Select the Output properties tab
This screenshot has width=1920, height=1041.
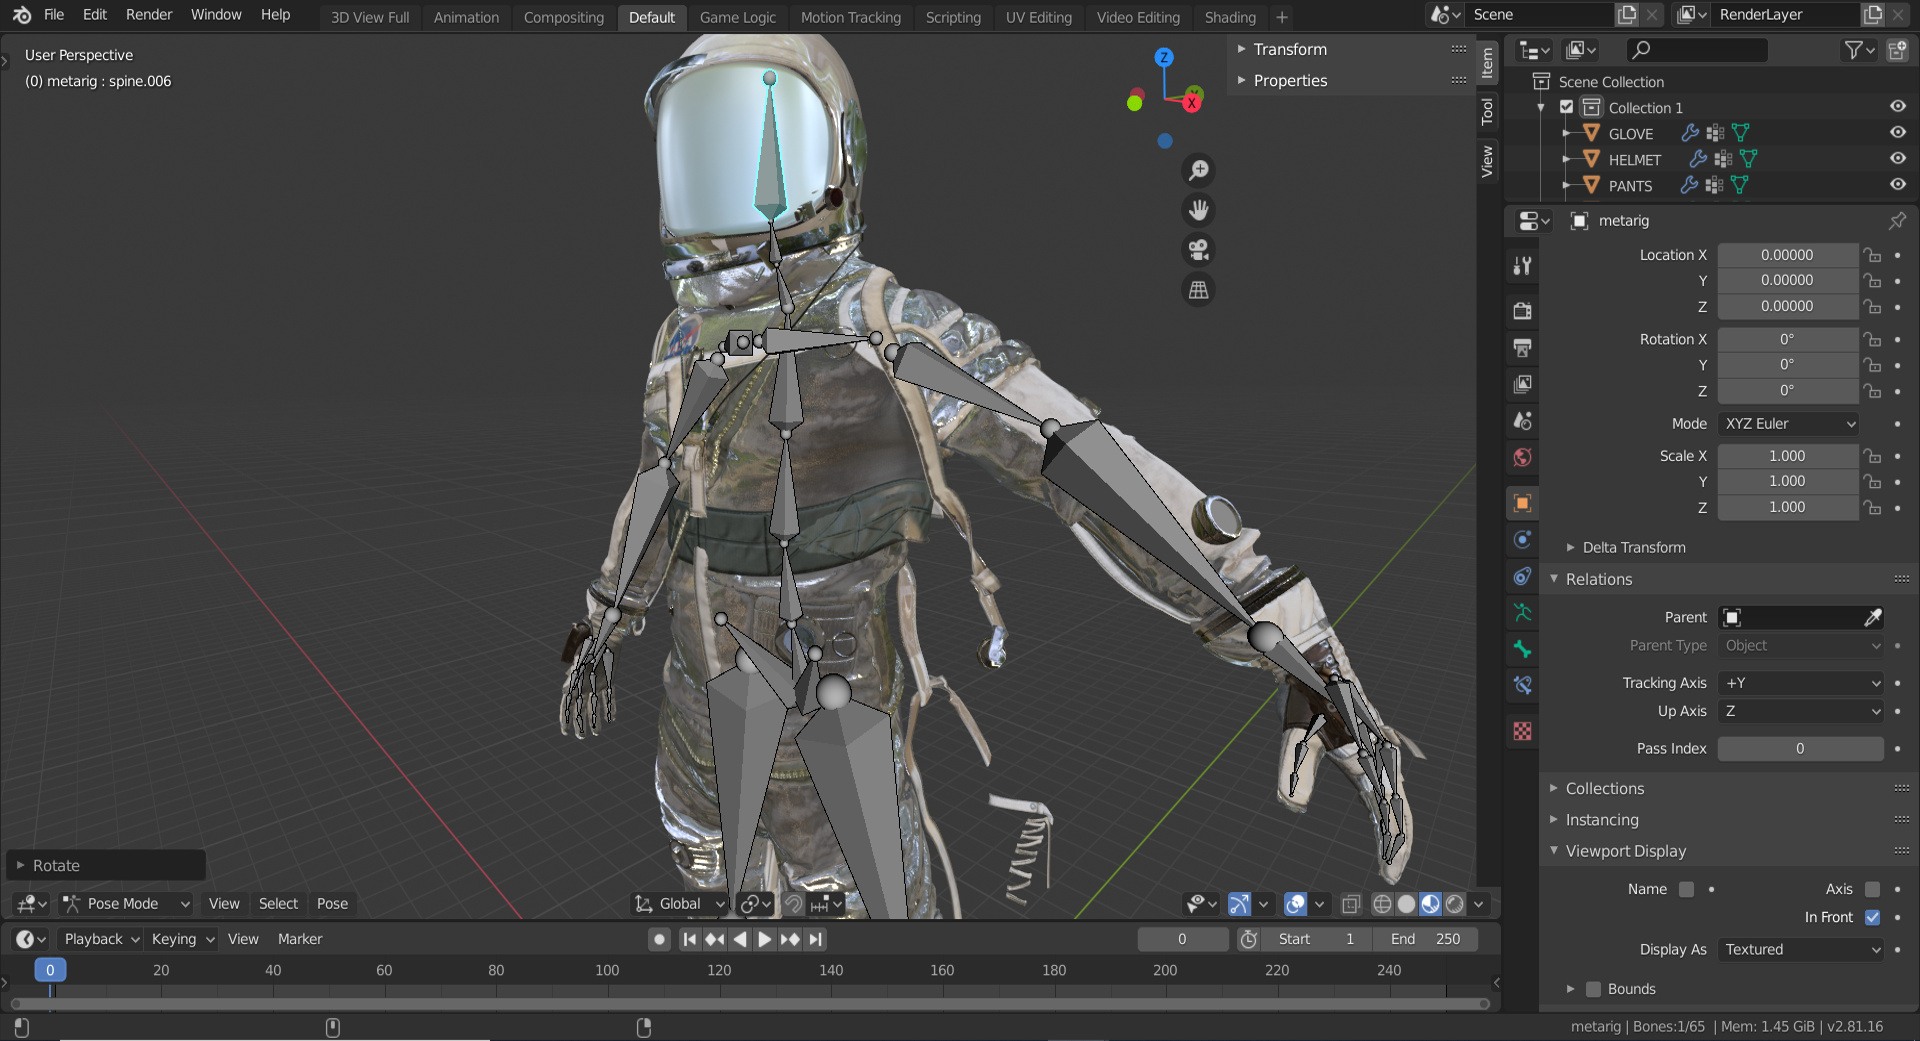pos(1522,348)
